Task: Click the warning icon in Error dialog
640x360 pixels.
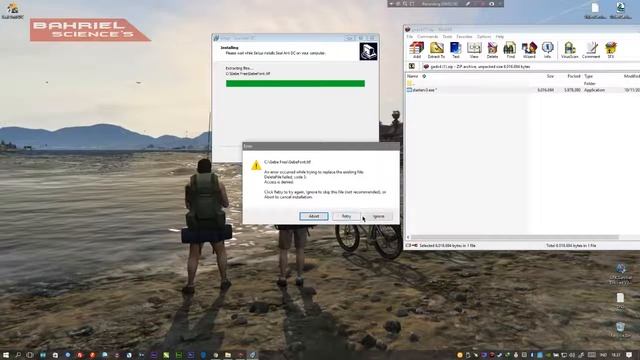Action: tap(256, 165)
